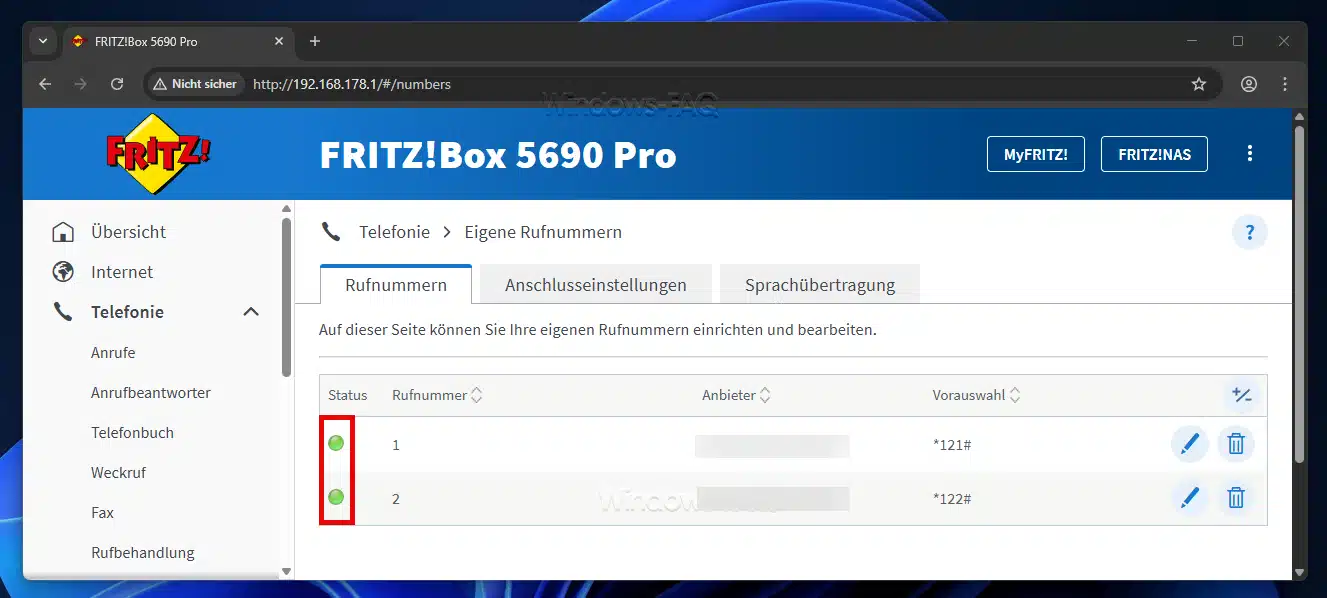This screenshot has height=598, width=1327.
Task: Click the edit pencil for Rufnummer 2
Action: 1189,497
